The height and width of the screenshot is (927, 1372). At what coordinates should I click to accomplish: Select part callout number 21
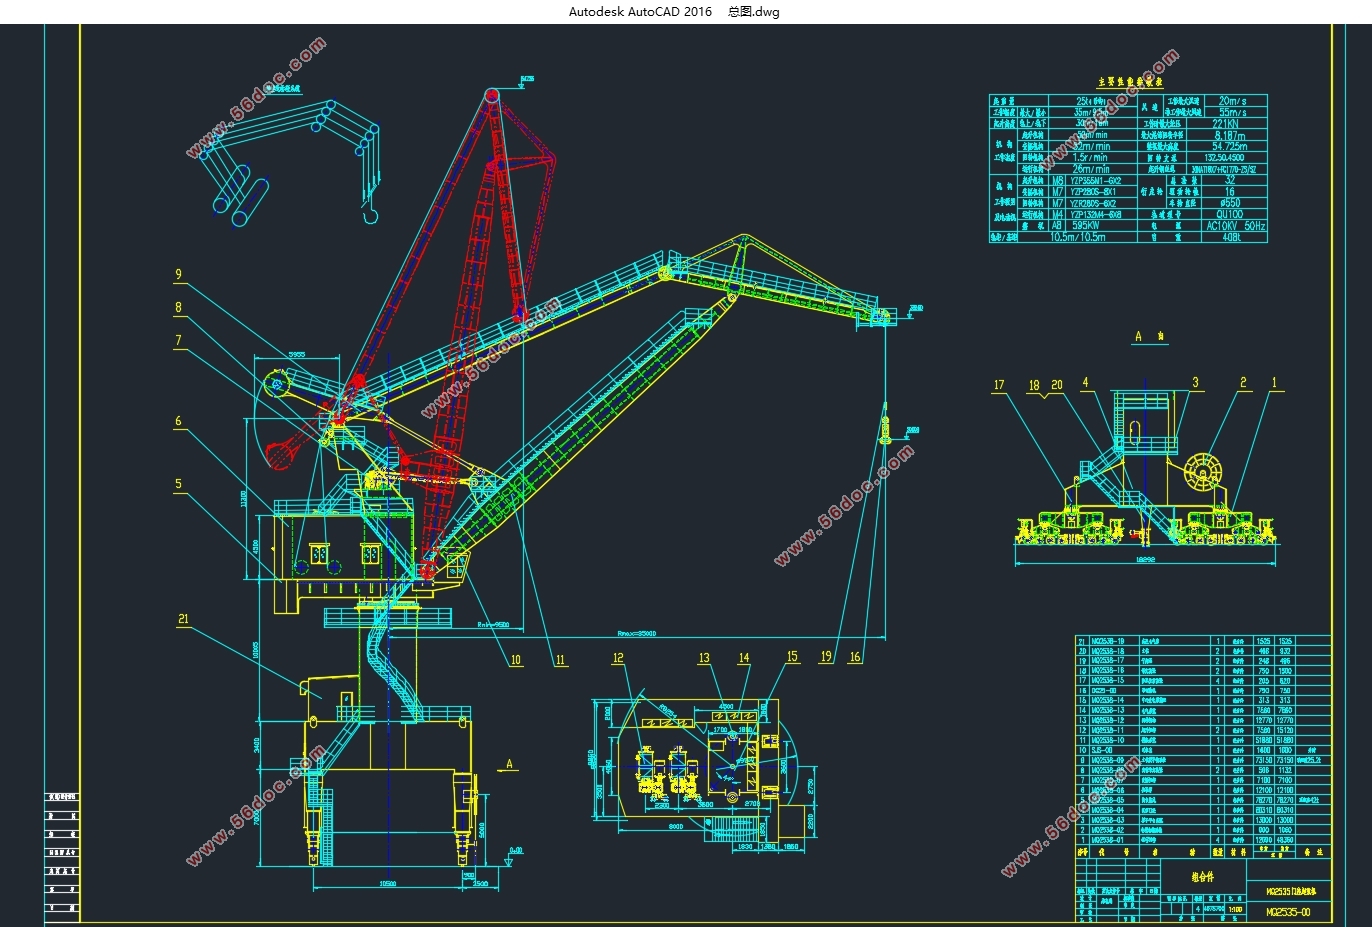coord(183,619)
